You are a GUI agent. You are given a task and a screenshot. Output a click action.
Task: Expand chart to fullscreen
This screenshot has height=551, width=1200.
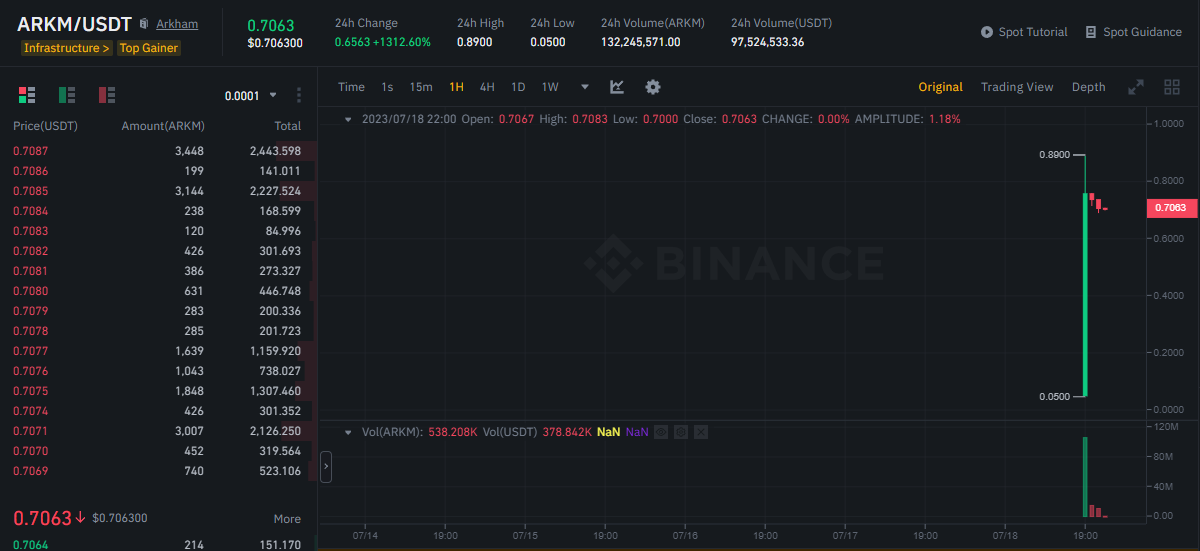[1136, 87]
